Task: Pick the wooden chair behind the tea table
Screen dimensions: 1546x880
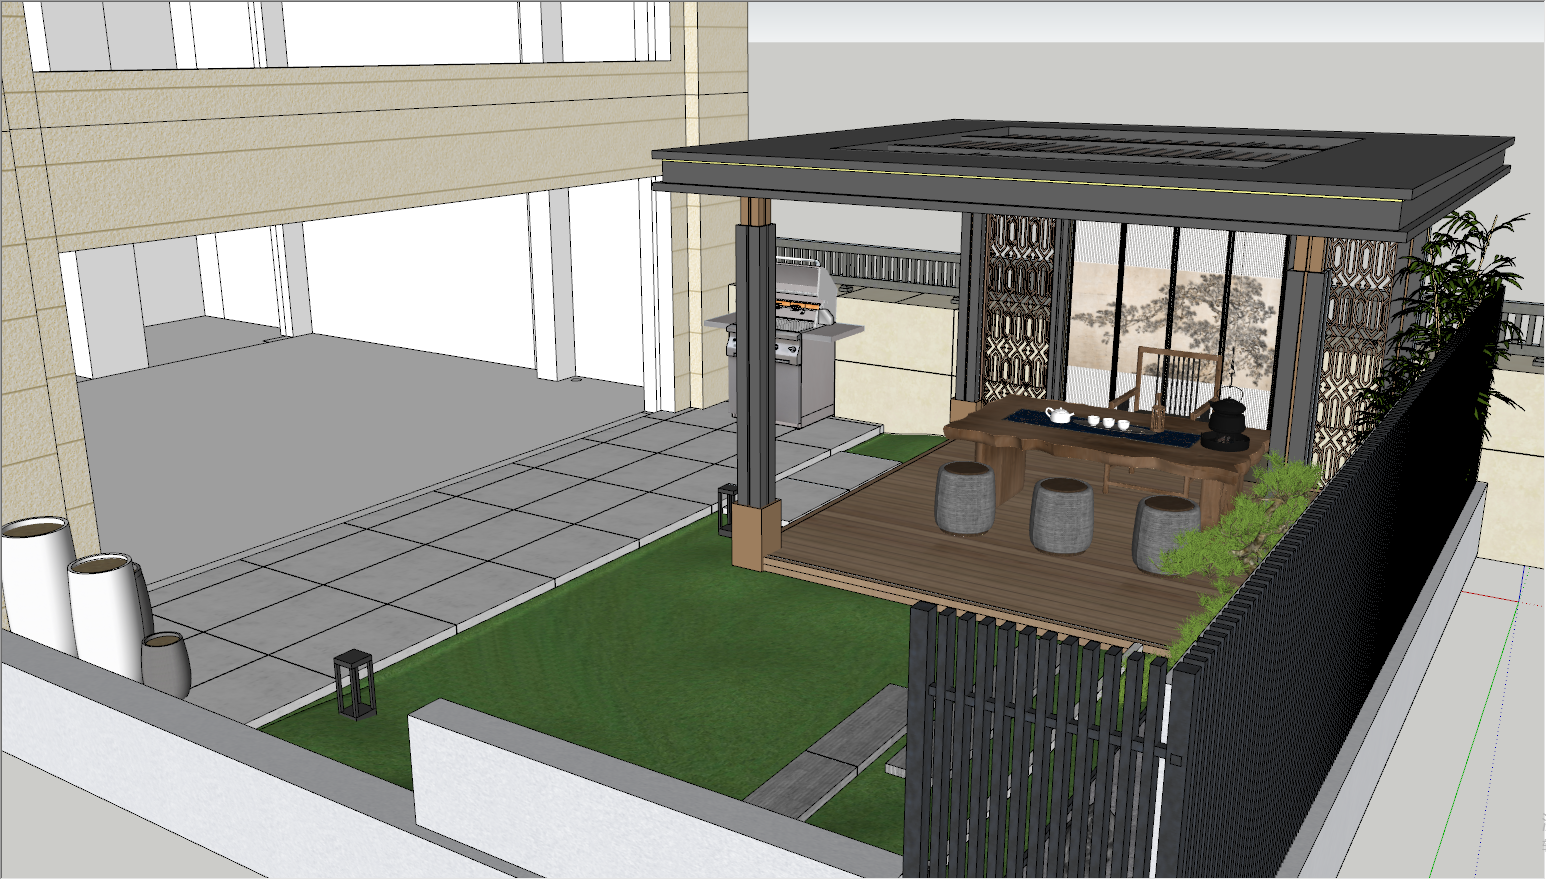Action: tap(1180, 378)
